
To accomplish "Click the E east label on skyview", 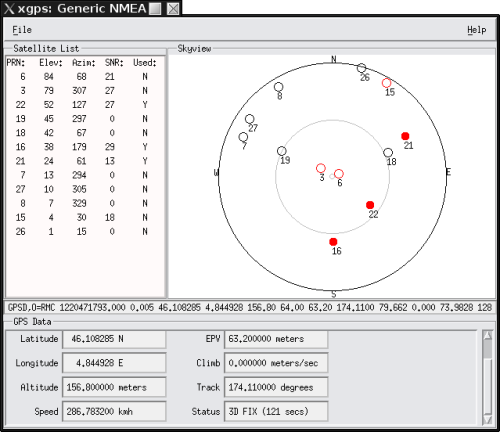I will (449, 172).
